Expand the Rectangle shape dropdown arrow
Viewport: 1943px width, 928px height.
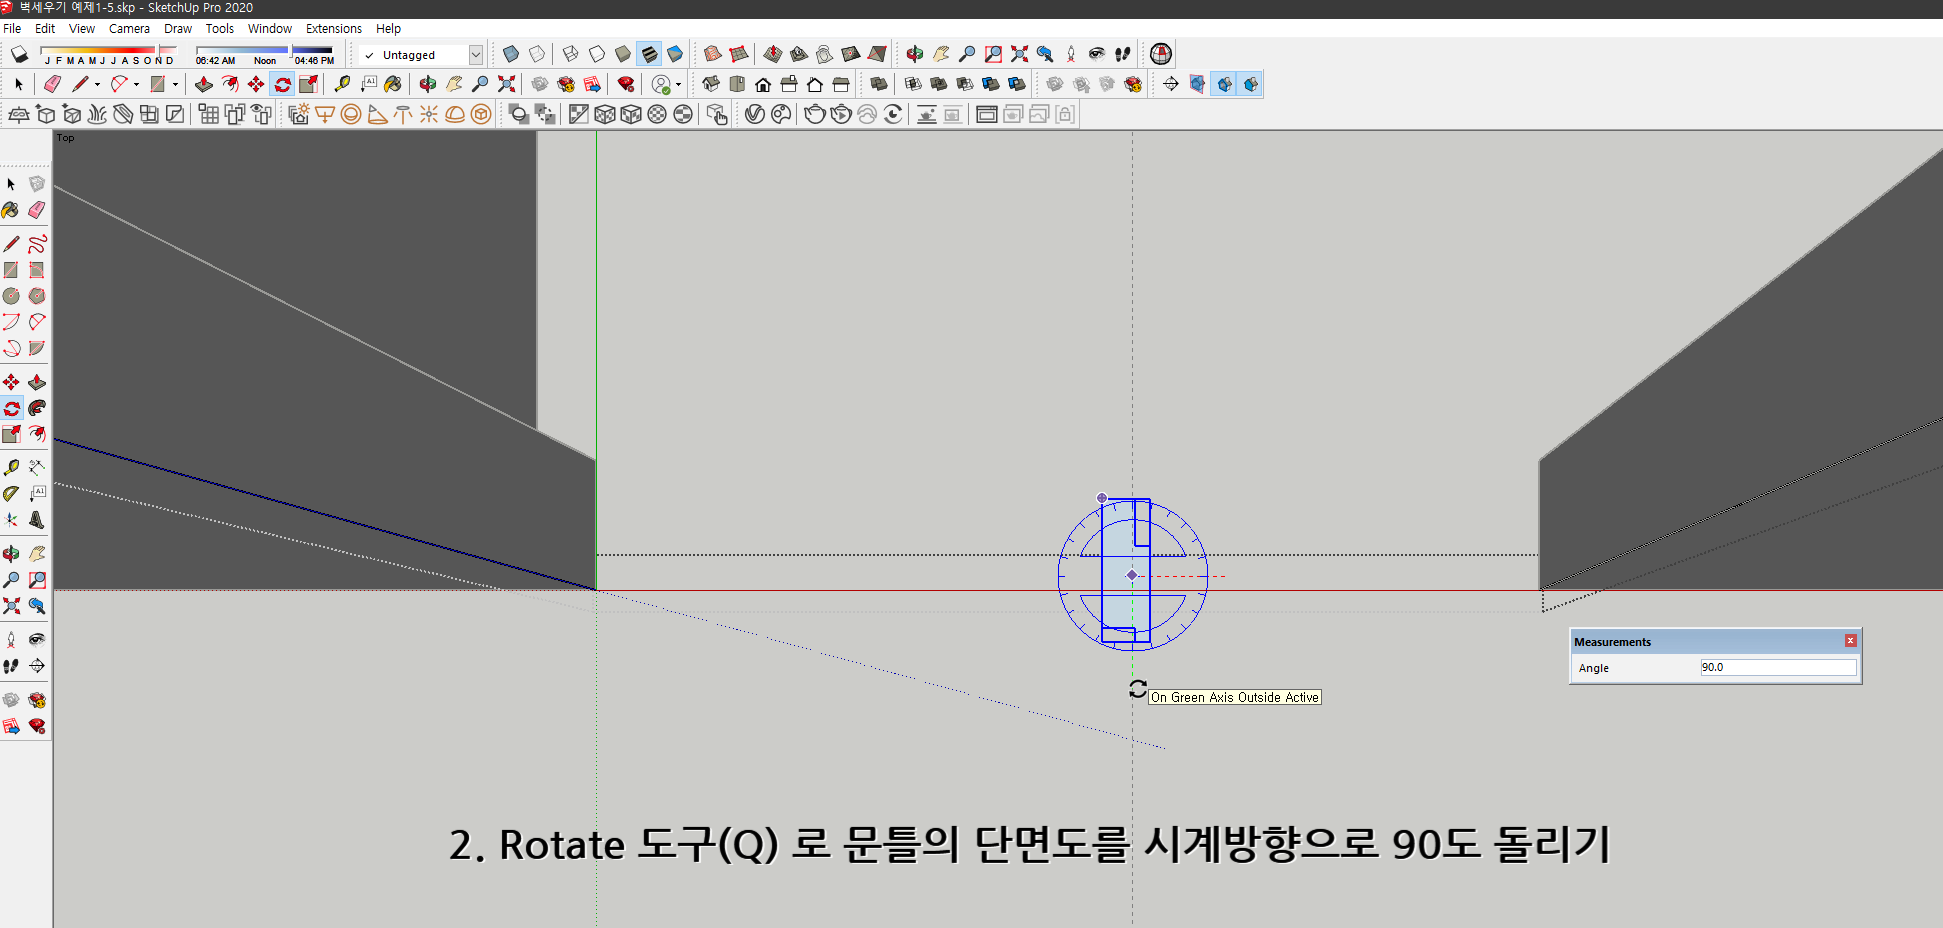175,84
